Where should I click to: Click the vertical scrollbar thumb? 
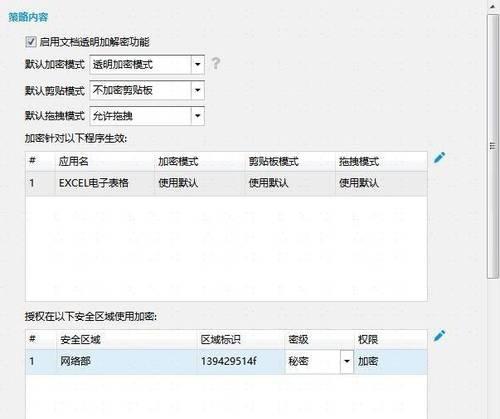(x=493, y=146)
